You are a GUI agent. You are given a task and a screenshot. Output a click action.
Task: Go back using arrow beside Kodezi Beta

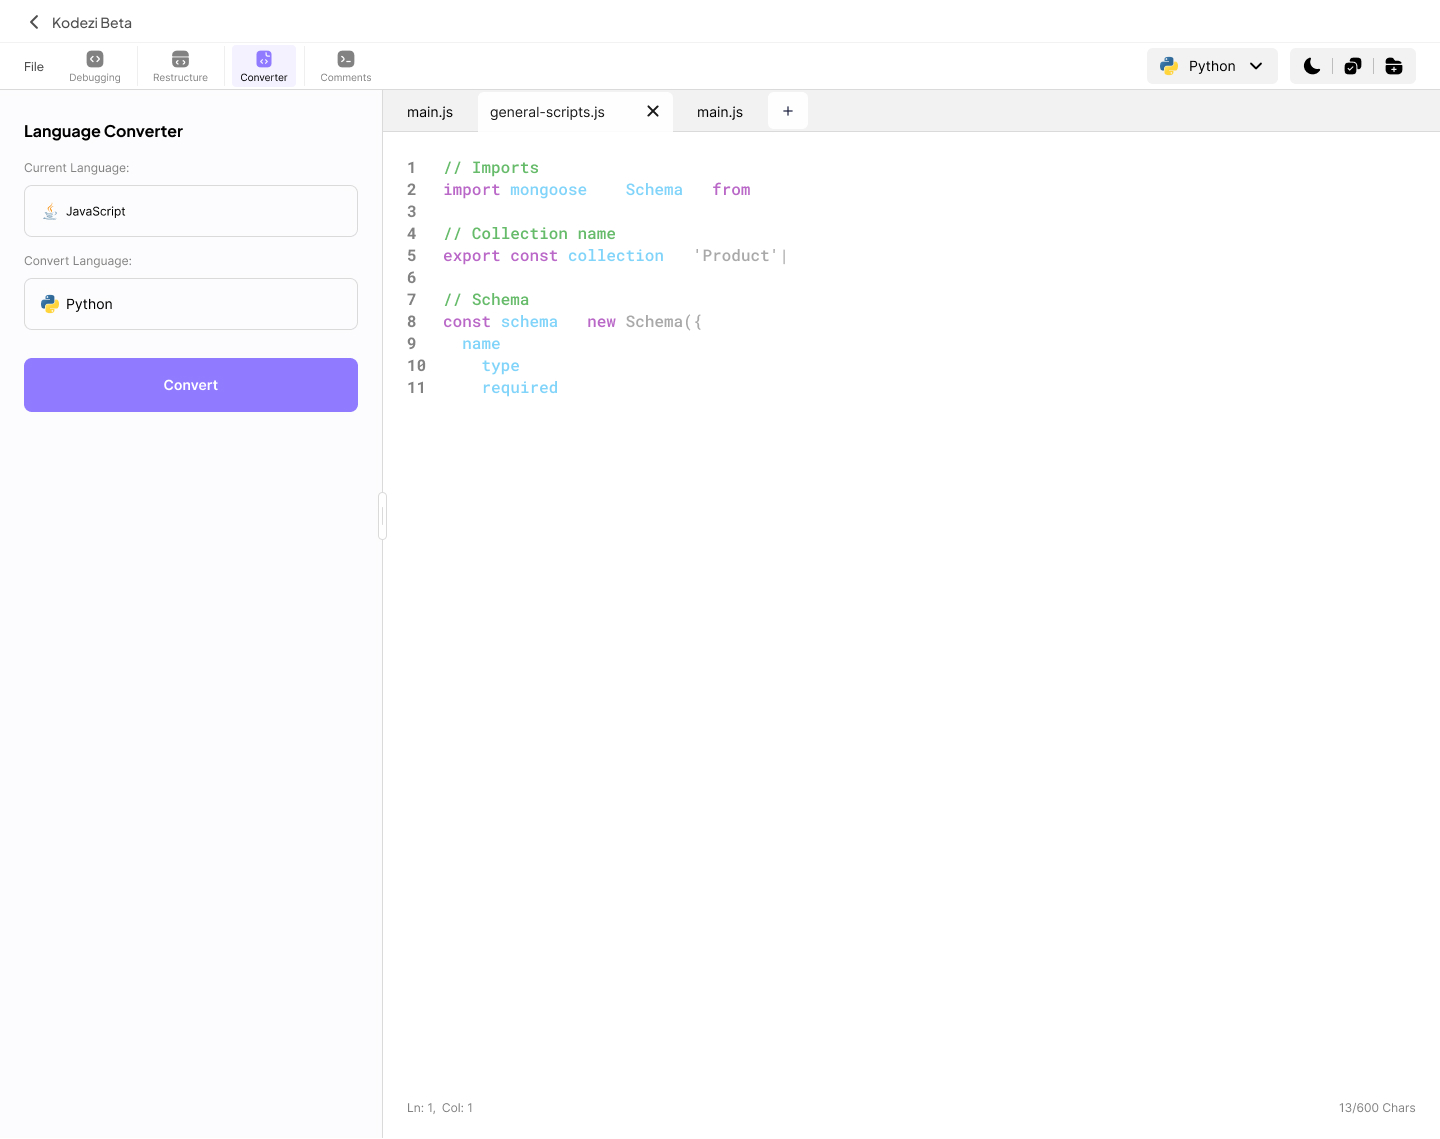tap(34, 22)
